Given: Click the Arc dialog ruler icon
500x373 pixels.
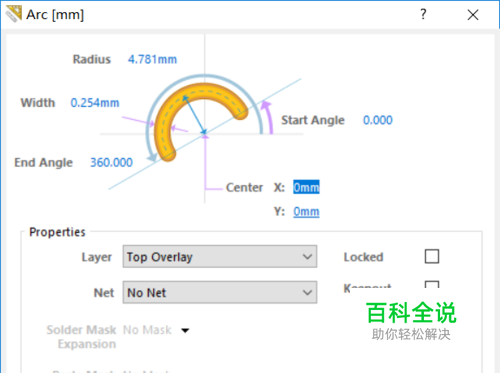Looking at the screenshot, I should coord(14,14).
